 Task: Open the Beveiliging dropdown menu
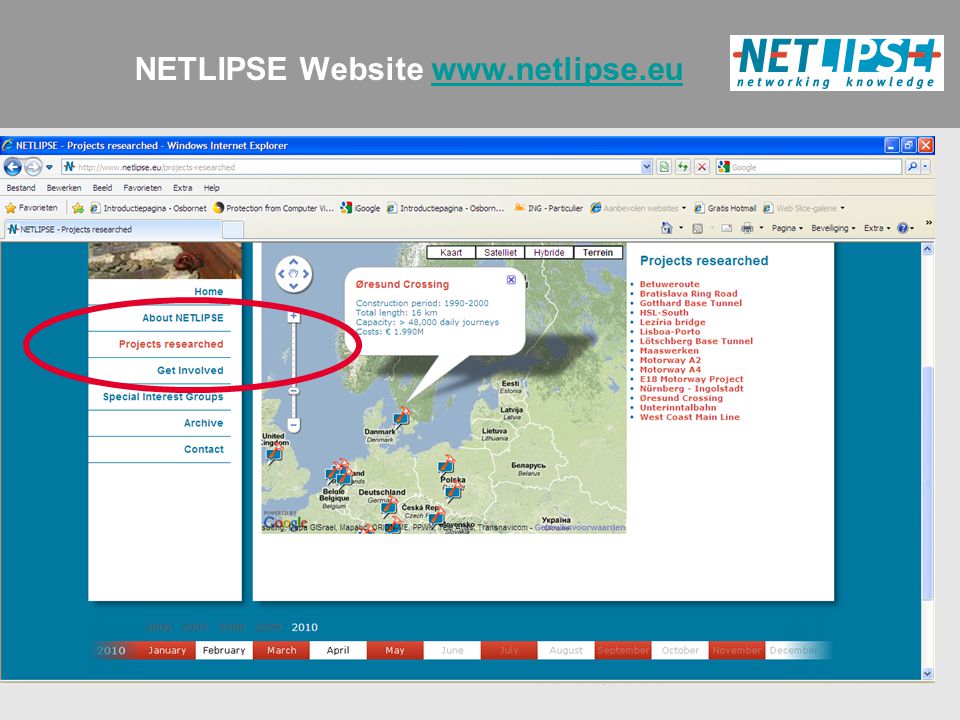[x=833, y=228]
